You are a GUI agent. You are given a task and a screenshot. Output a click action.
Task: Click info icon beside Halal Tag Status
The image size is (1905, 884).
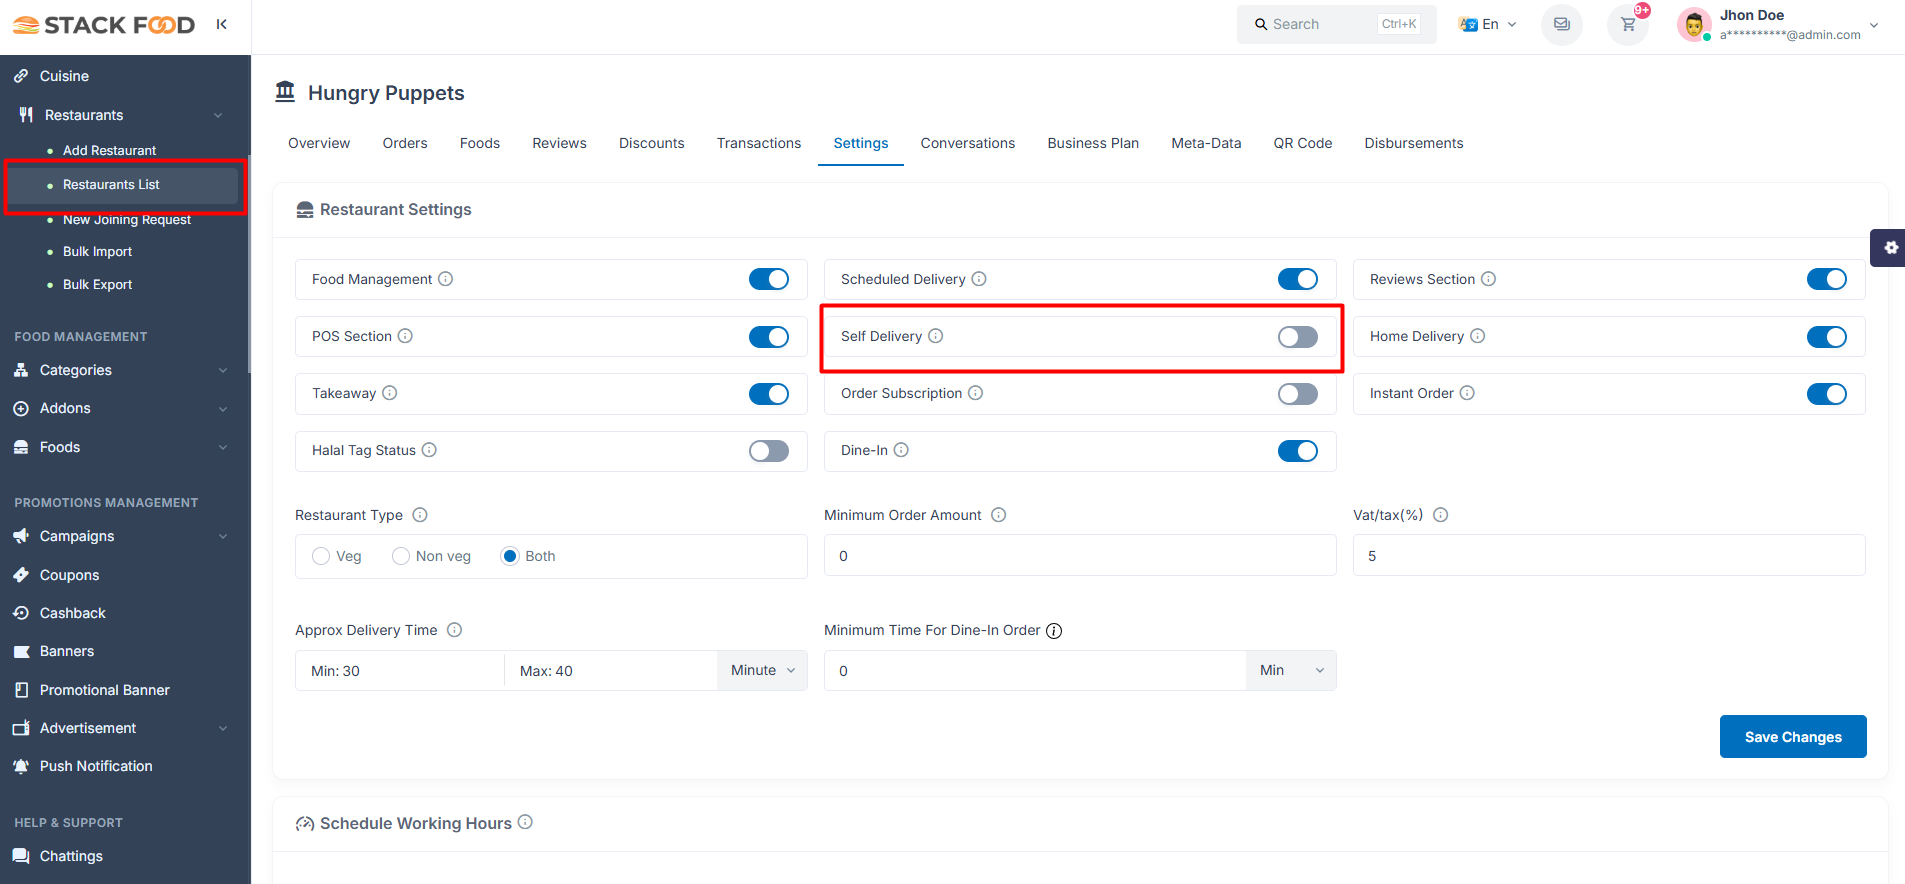(429, 450)
